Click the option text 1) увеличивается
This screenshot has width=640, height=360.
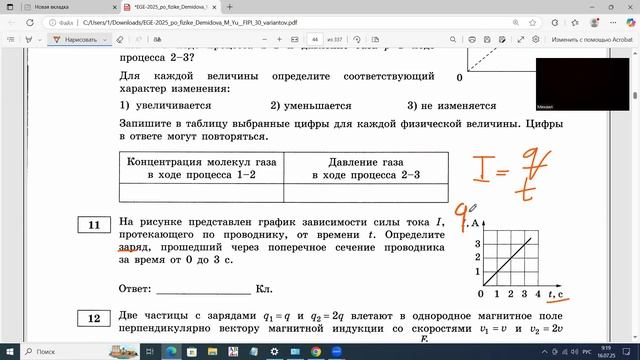click(166, 106)
